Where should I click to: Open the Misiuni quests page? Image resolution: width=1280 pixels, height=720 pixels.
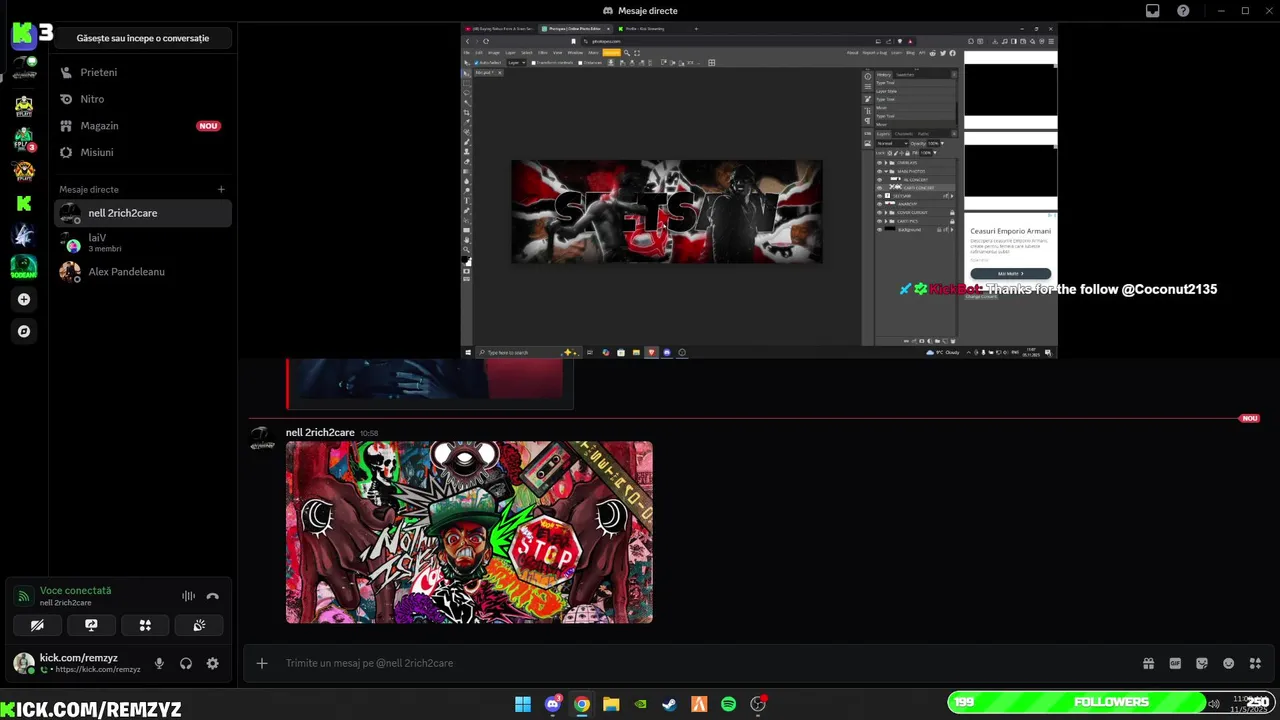(x=143, y=152)
